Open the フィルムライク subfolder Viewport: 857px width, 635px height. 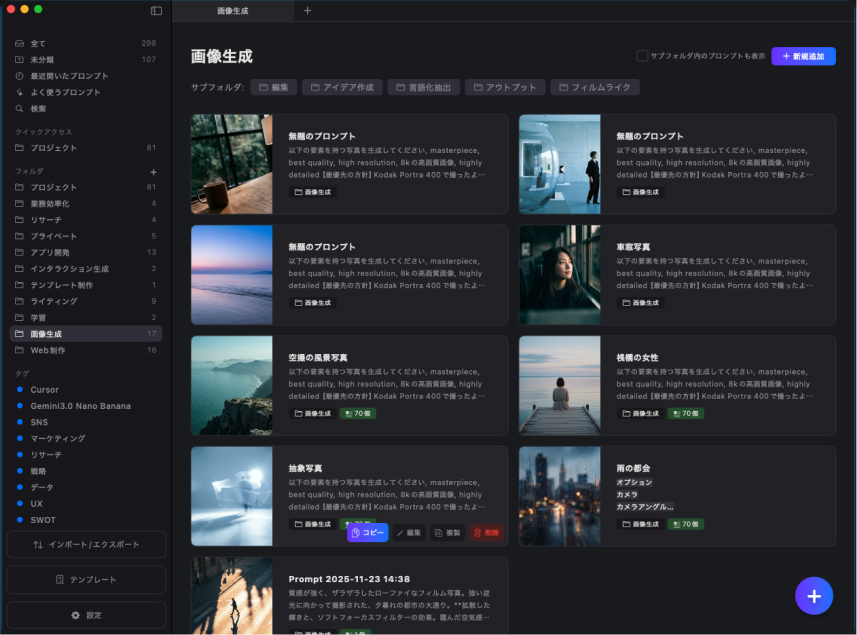coord(595,87)
